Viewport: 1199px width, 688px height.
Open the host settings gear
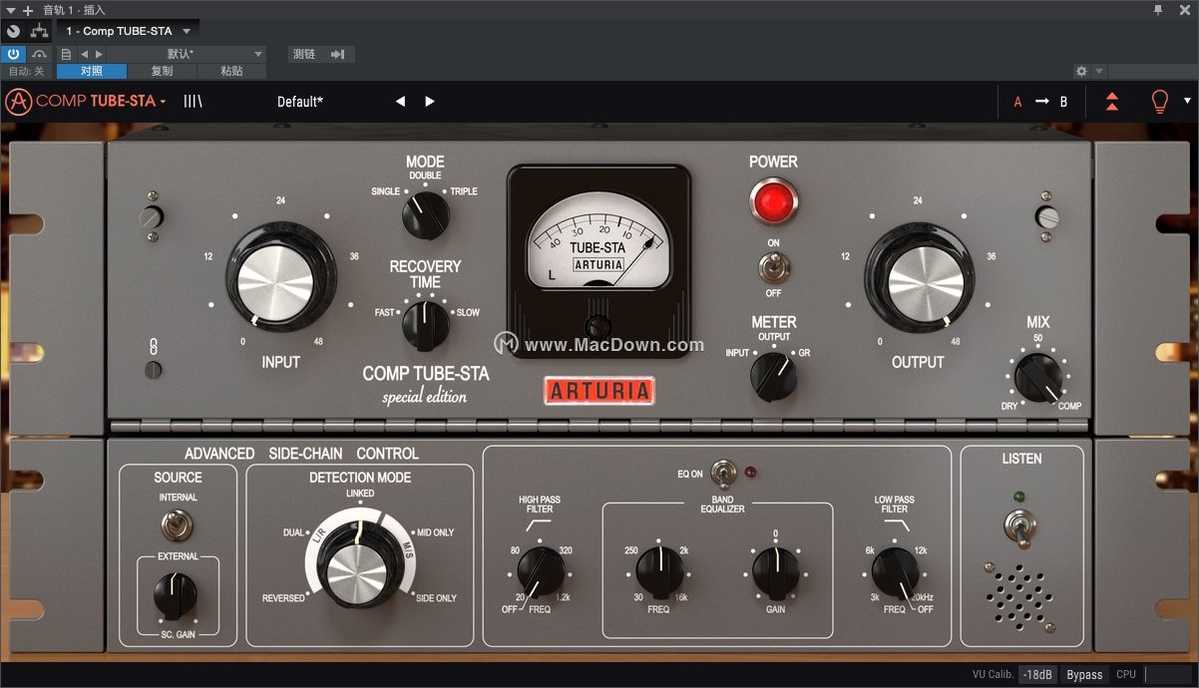(x=1081, y=71)
